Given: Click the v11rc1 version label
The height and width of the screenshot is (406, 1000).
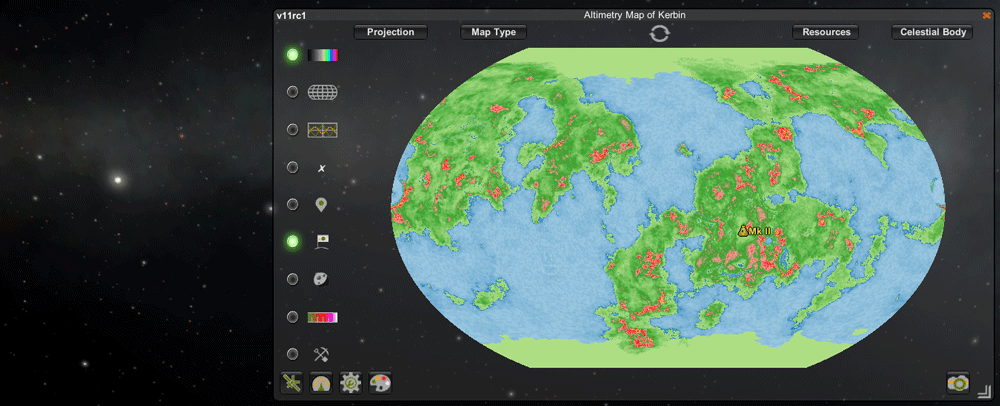Looking at the screenshot, I should pos(291,15).
